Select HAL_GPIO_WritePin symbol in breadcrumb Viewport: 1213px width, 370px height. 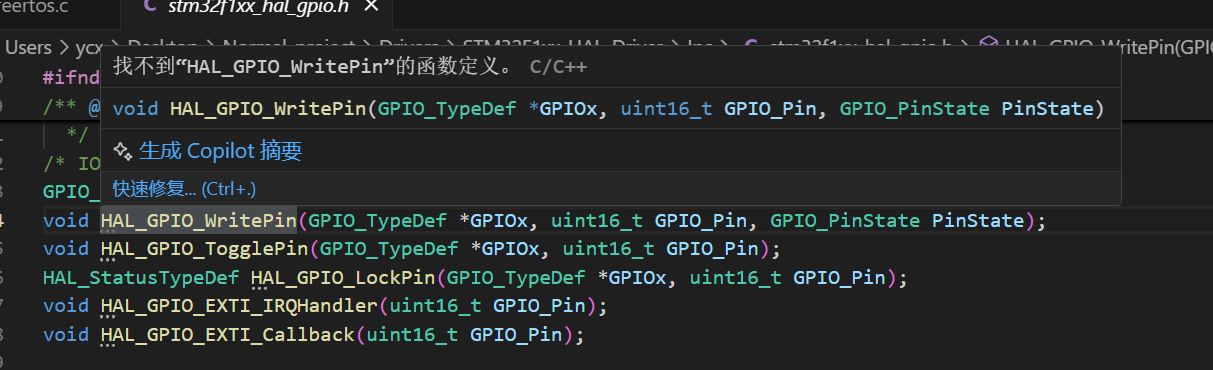pos(1108,46)
